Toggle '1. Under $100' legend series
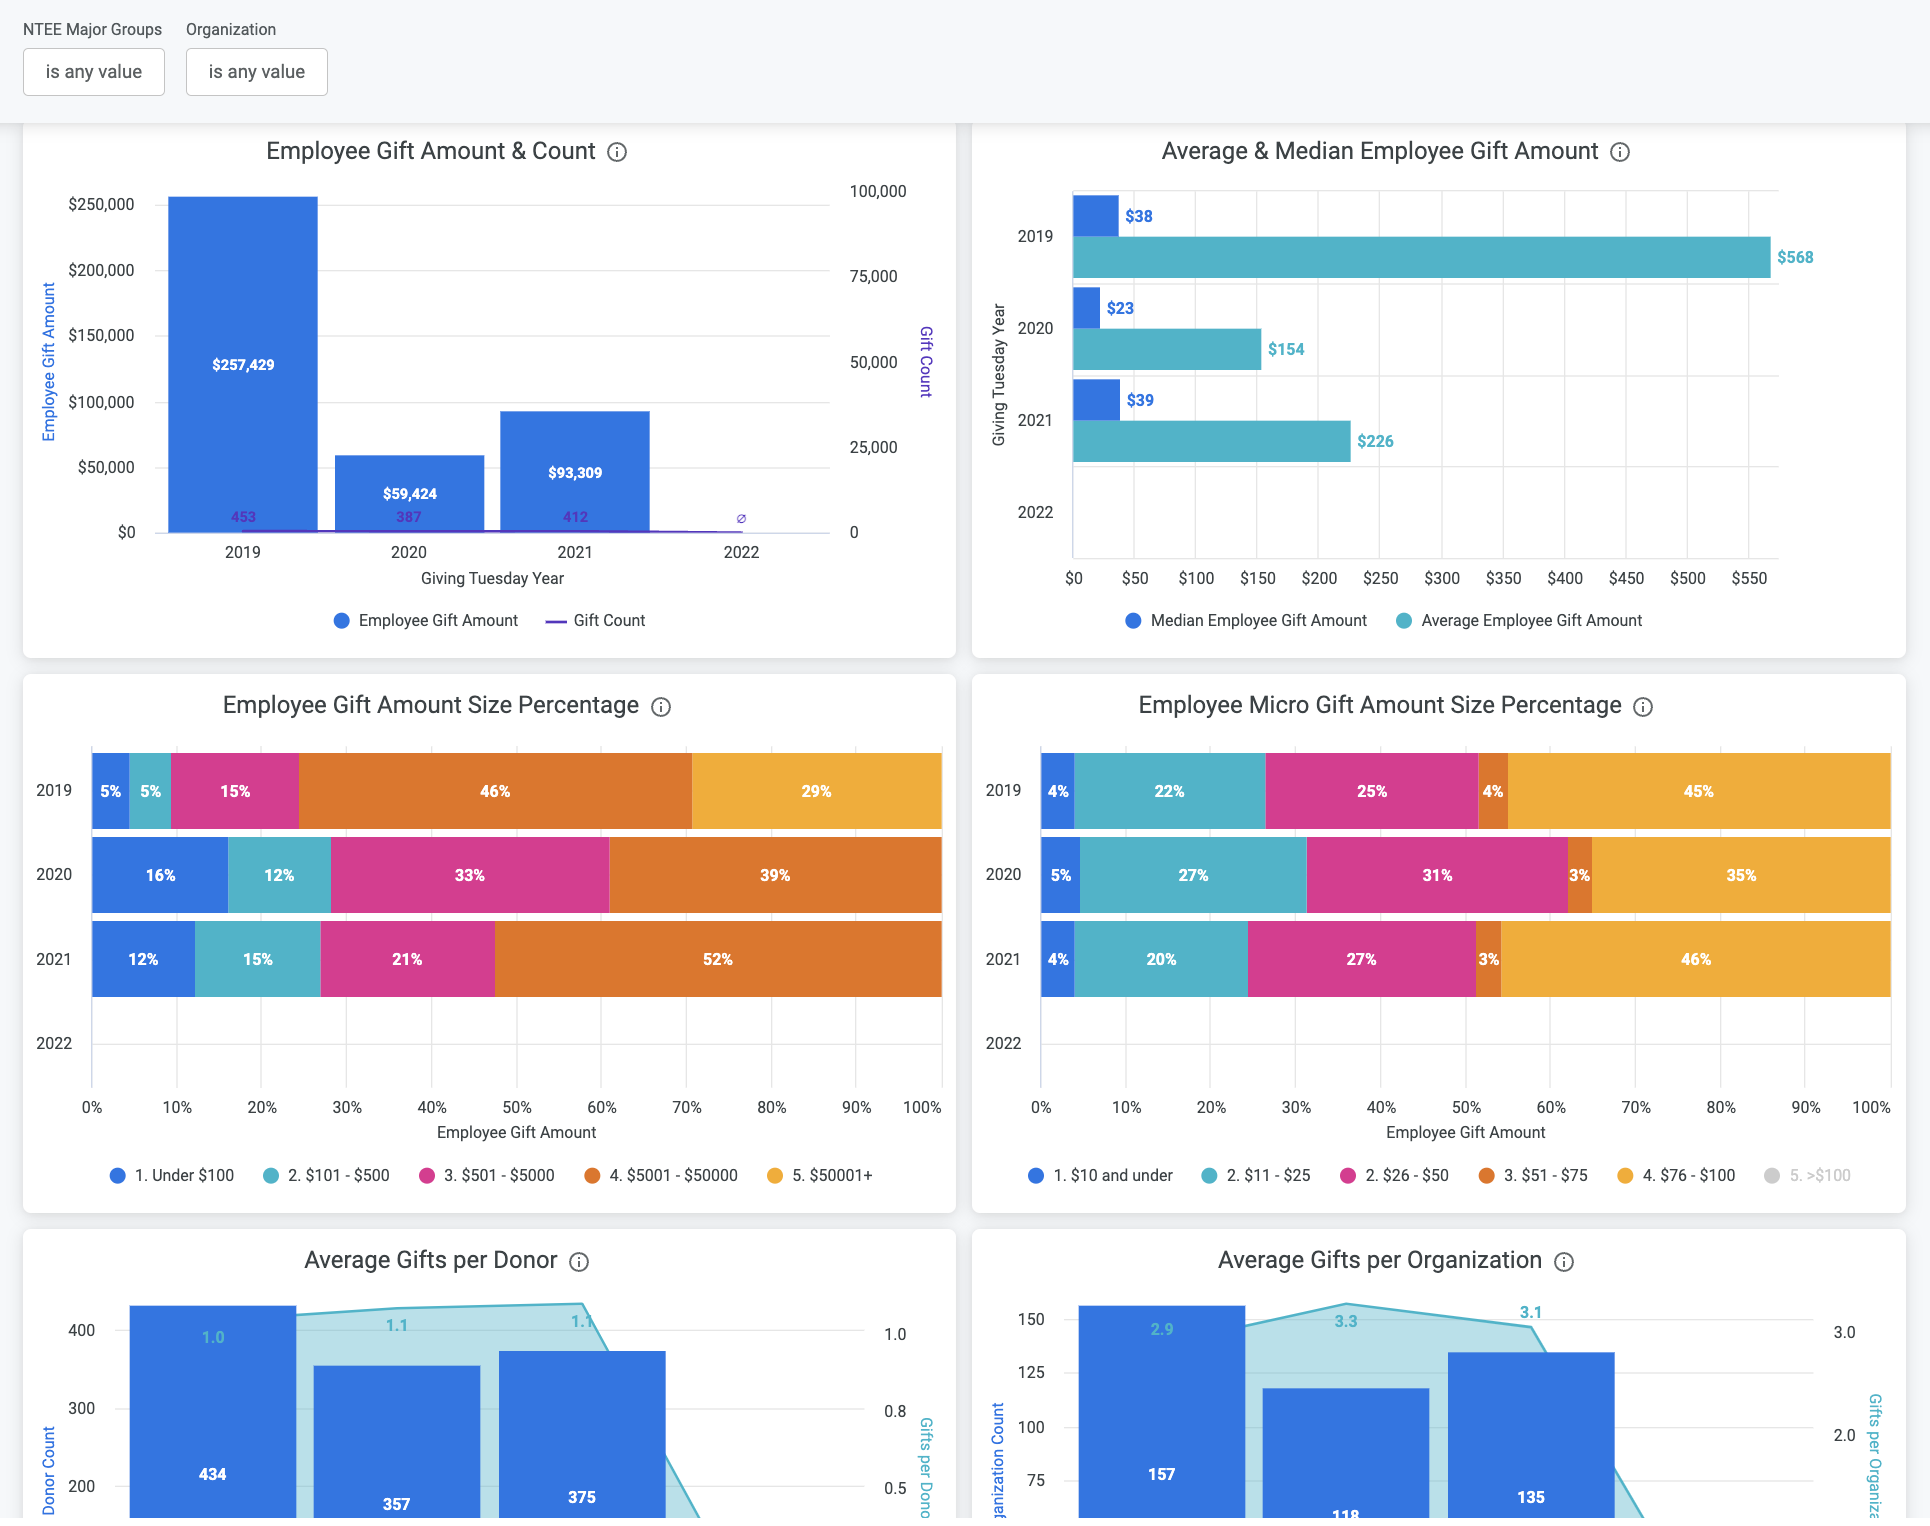 pyautogui.click(x=172, y=1176)
